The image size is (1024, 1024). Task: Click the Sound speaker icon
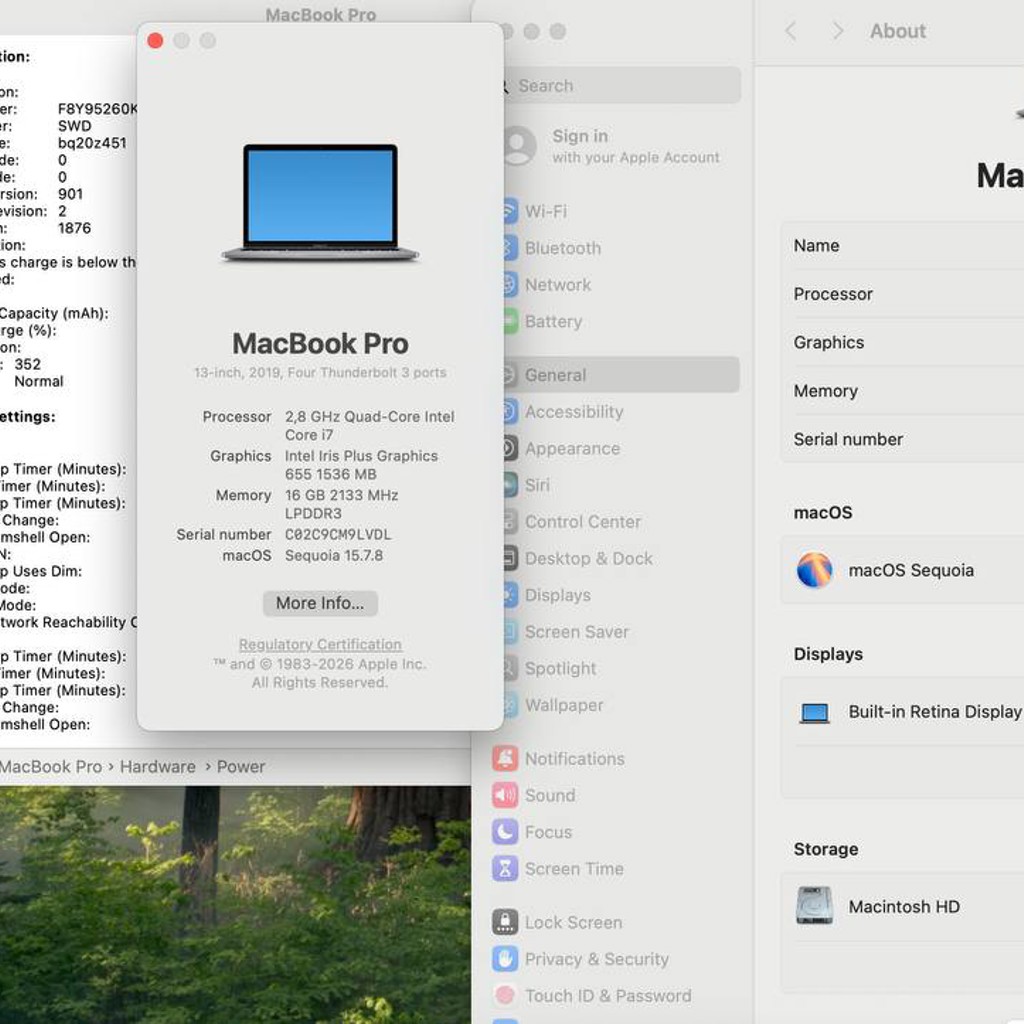tap(505, 795)
